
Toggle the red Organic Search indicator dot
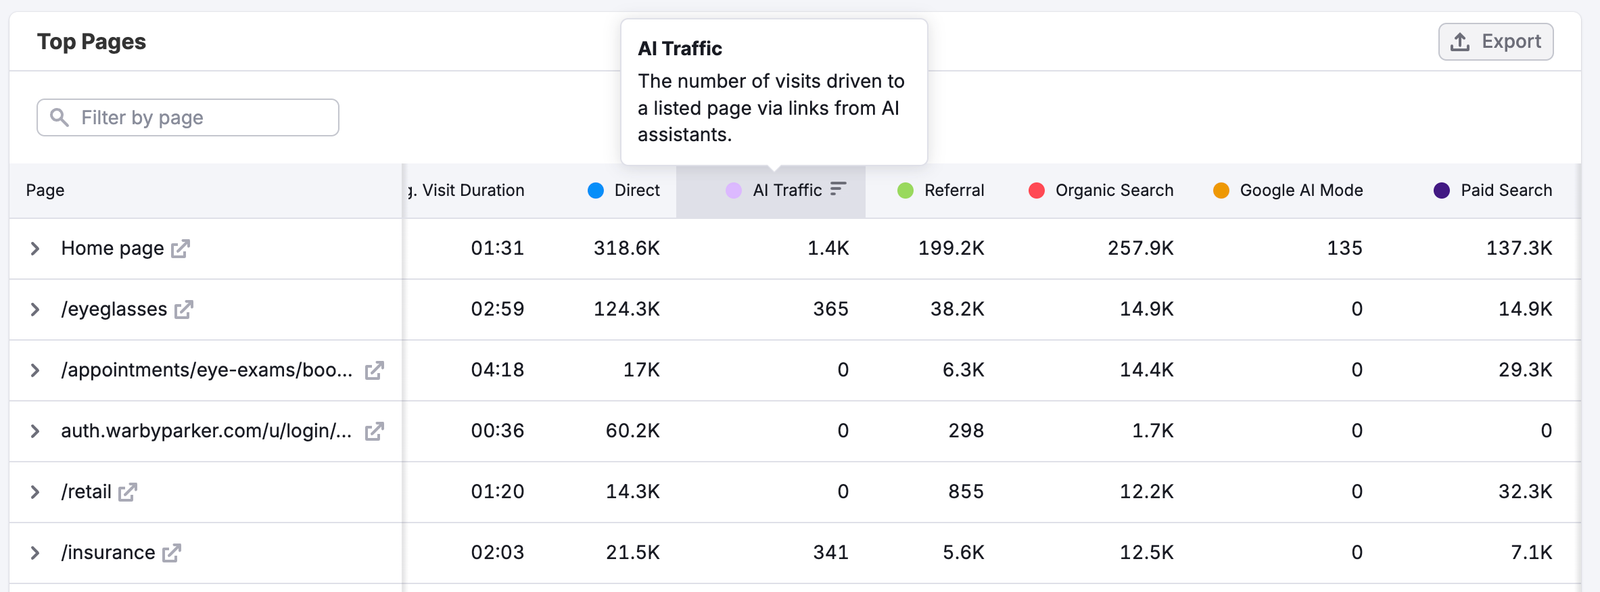pyautogui.click(x=1036, y=189)
